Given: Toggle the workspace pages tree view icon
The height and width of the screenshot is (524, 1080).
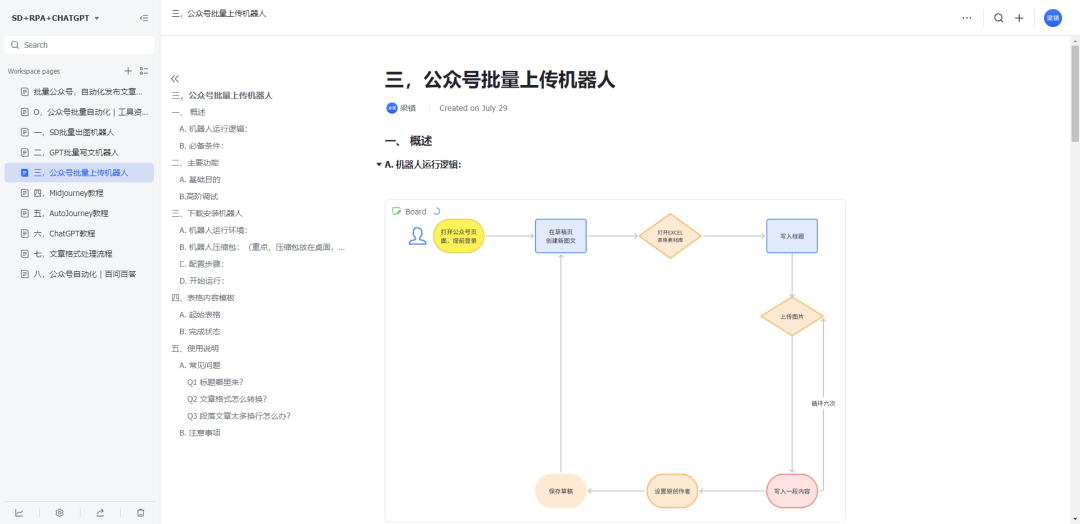Looking at the screenshot, I should pyautogui.click(x=144, y=71).
